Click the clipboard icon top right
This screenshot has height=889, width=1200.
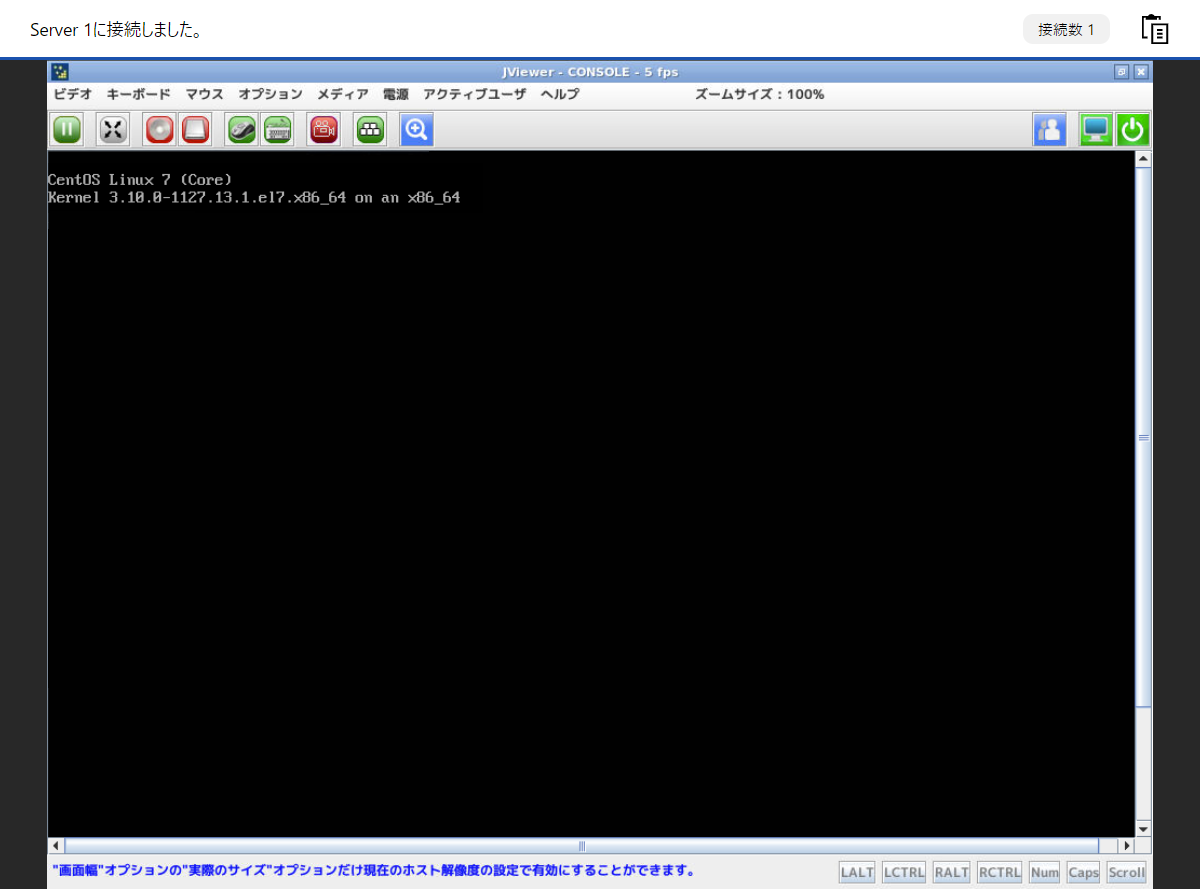pyautogui.click(x=1154, y=29)
